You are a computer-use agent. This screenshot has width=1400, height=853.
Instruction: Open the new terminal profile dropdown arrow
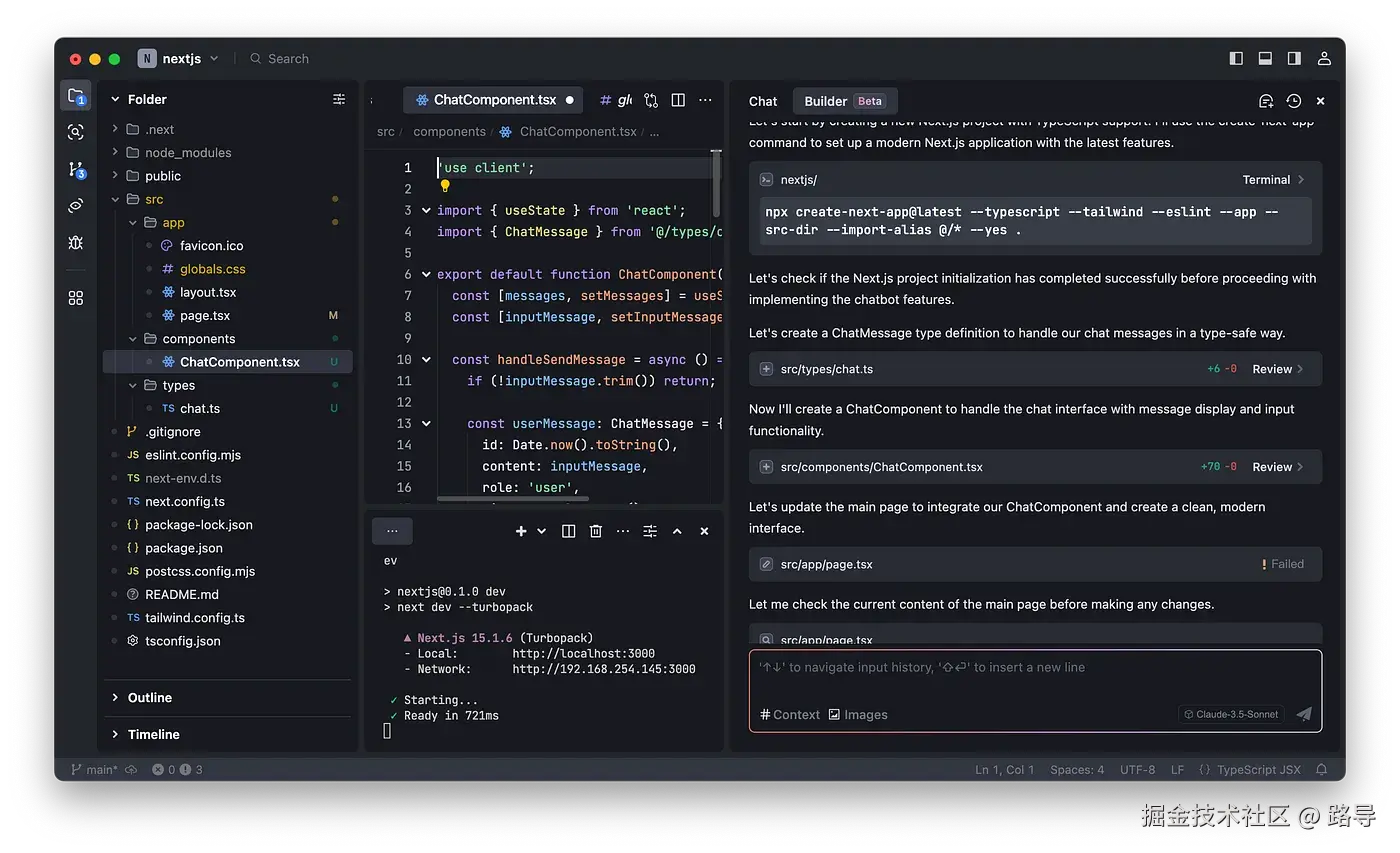click(x=542, y=531)
